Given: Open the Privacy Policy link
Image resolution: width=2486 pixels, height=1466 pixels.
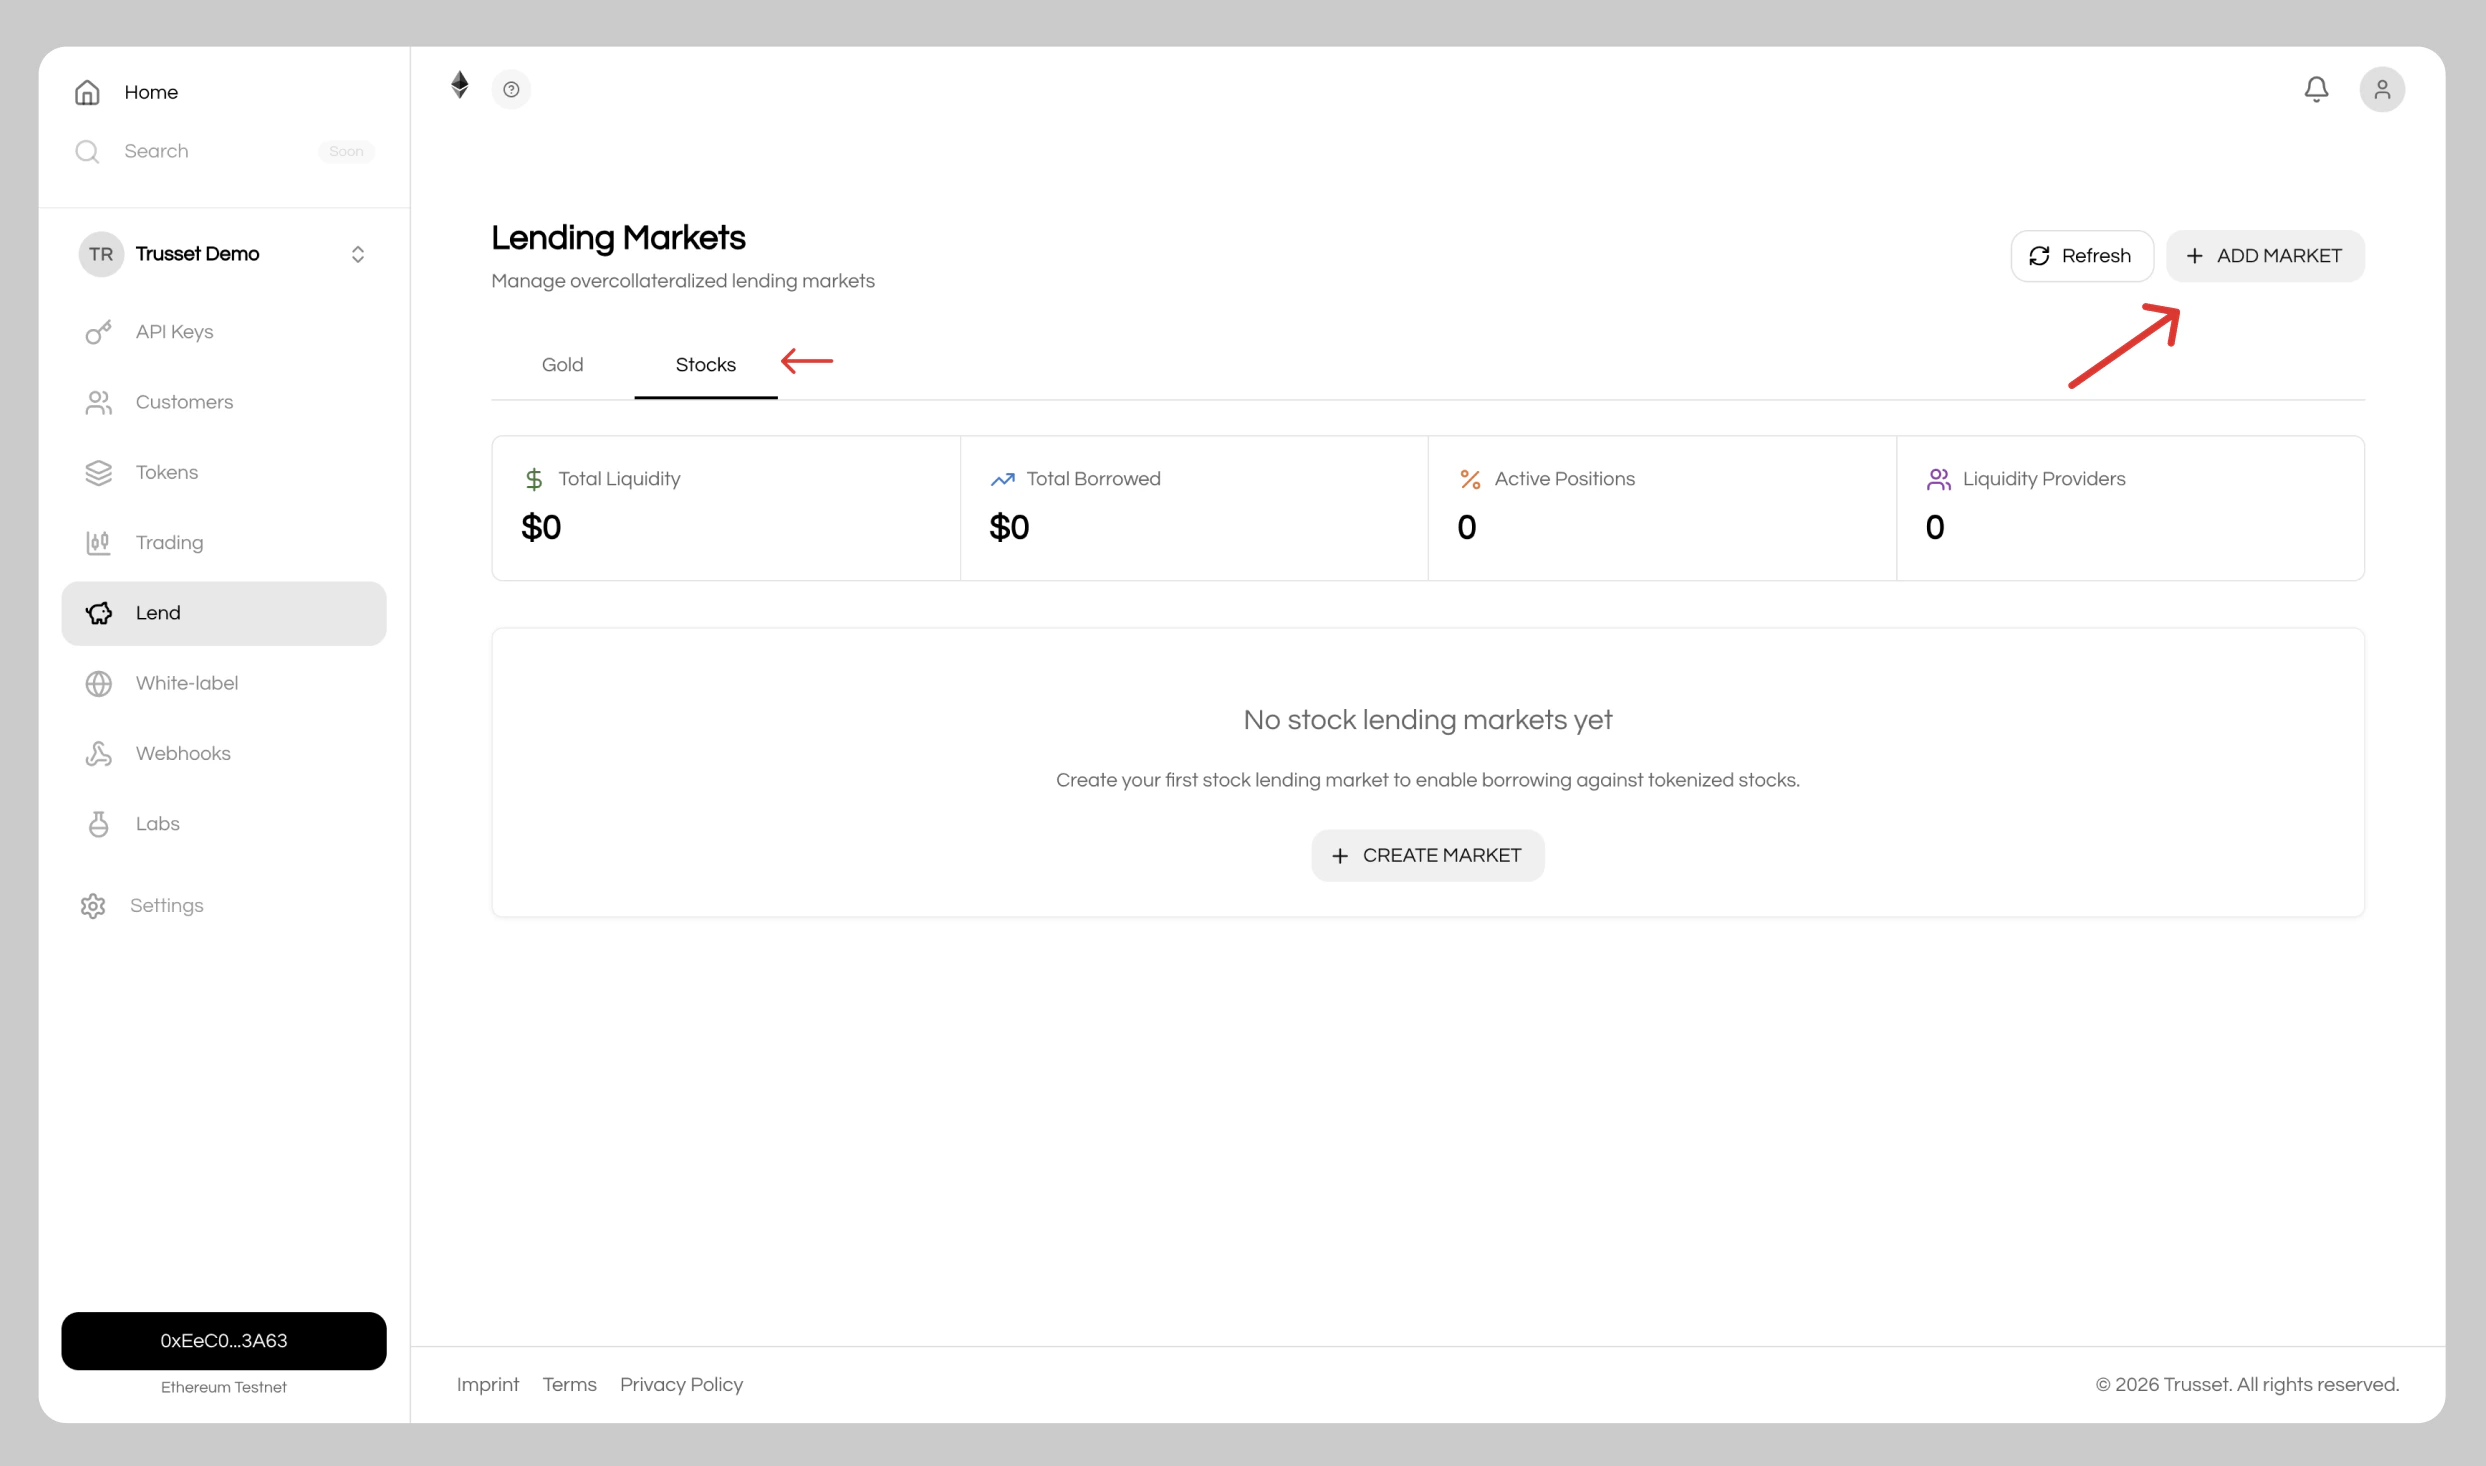Looking at the screenshot, I should [680, 1384].
